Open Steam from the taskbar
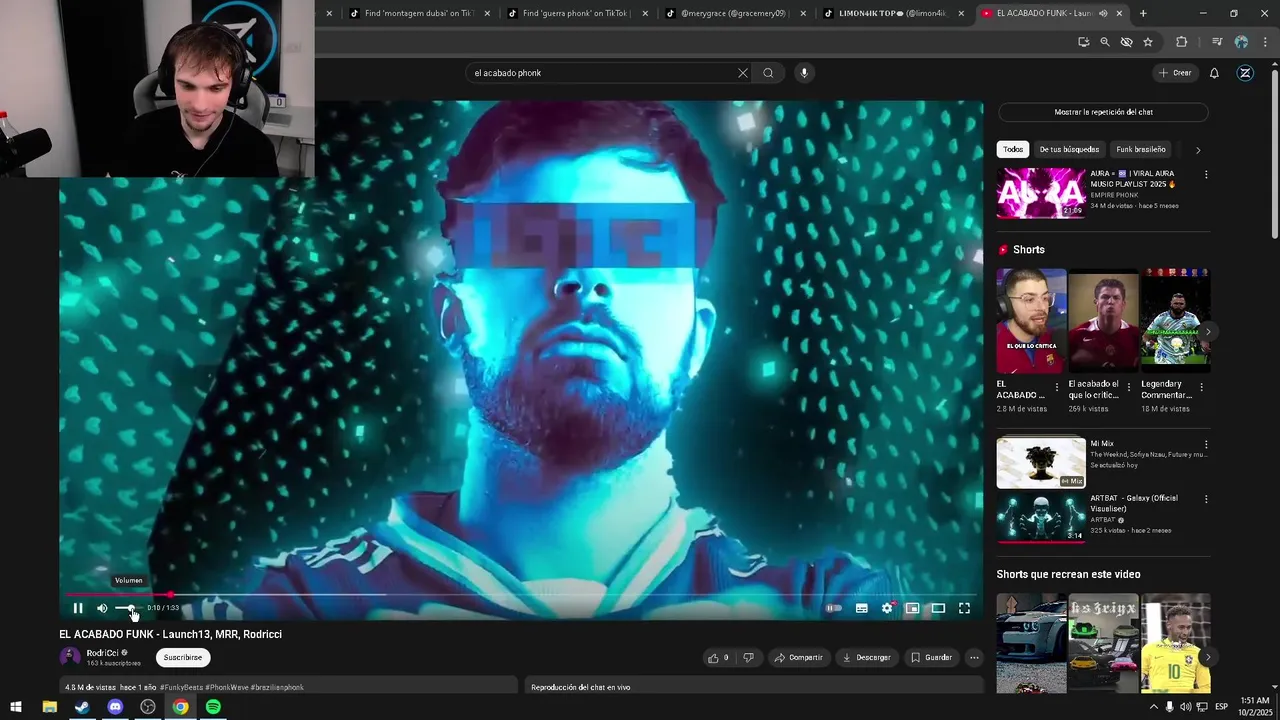This screenshot has width=1280, height=720. point(82,707)
